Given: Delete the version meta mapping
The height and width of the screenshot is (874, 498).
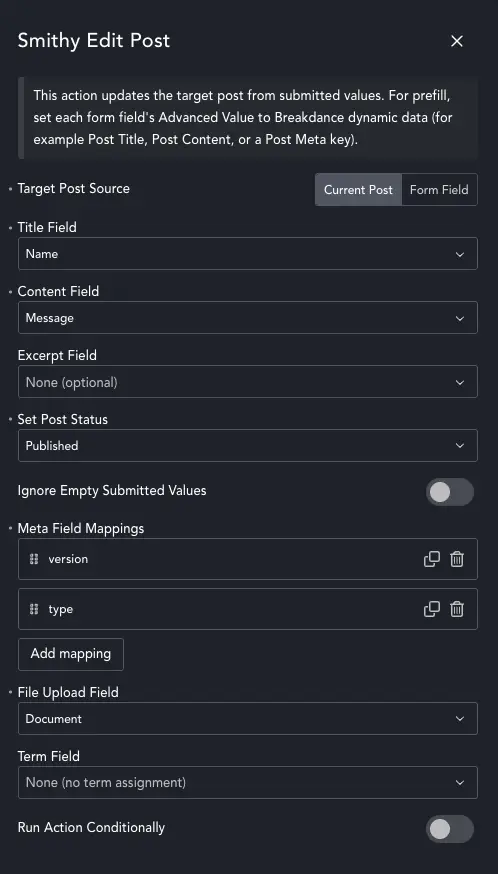Looking at the screenshot, I should 457,559.
